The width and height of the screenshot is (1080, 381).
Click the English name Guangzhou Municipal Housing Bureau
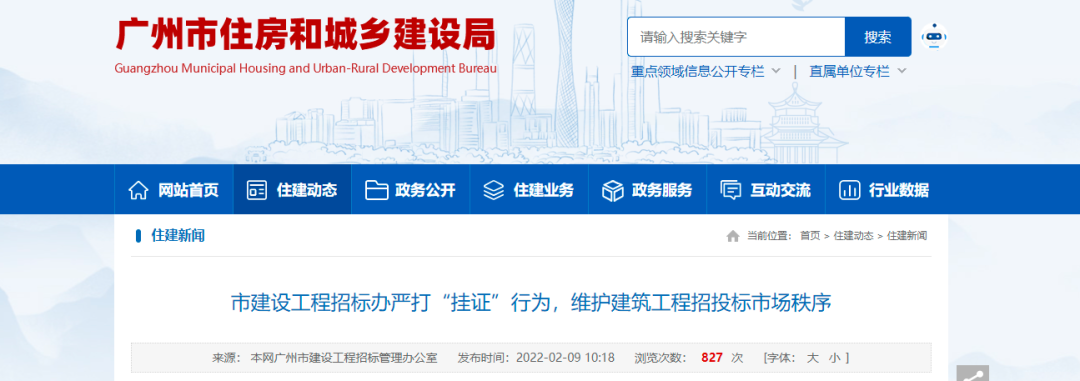(x=305, y=69)
